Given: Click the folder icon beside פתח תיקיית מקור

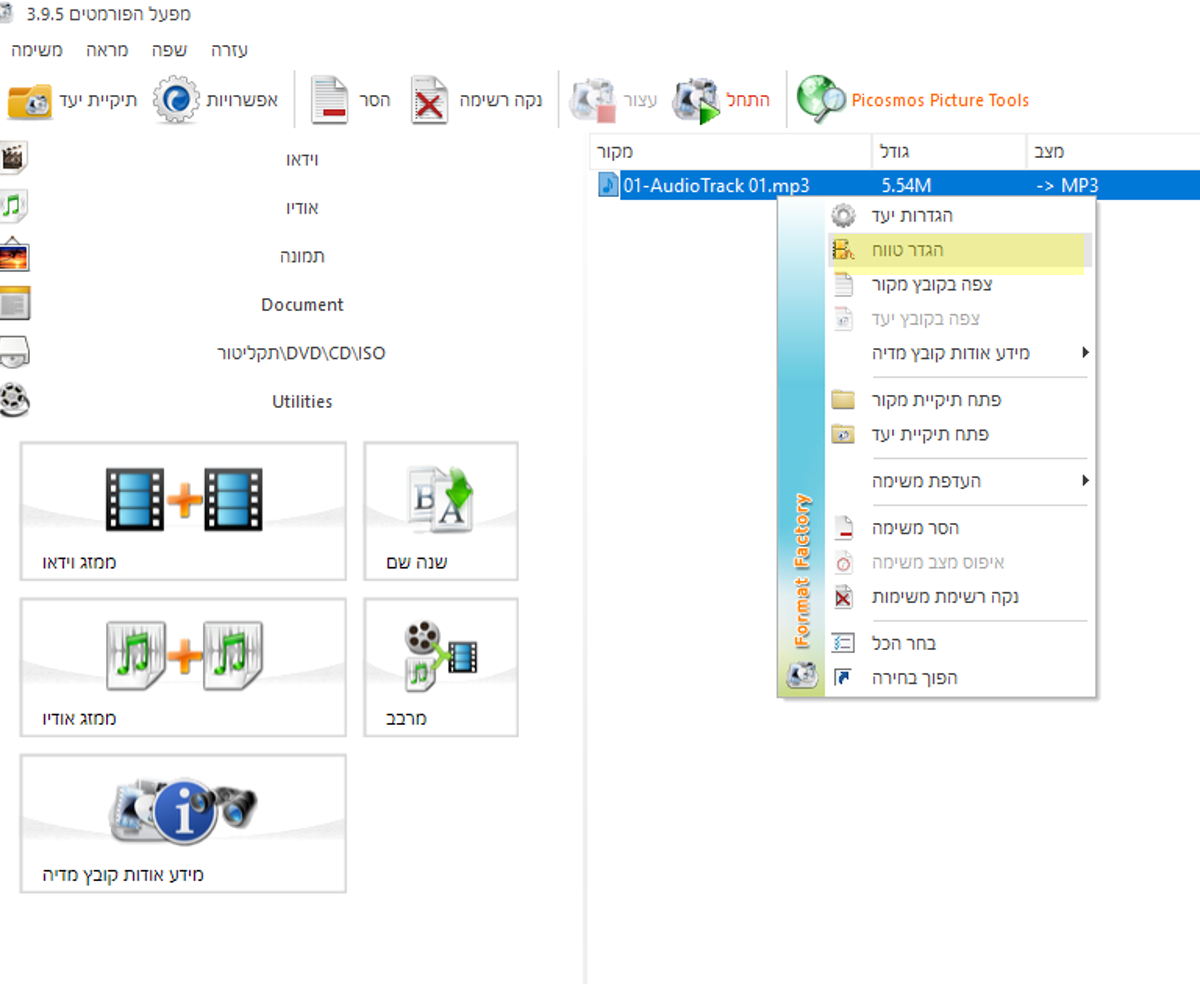Looking at the screenshot, I should click(x=844, y=400).
